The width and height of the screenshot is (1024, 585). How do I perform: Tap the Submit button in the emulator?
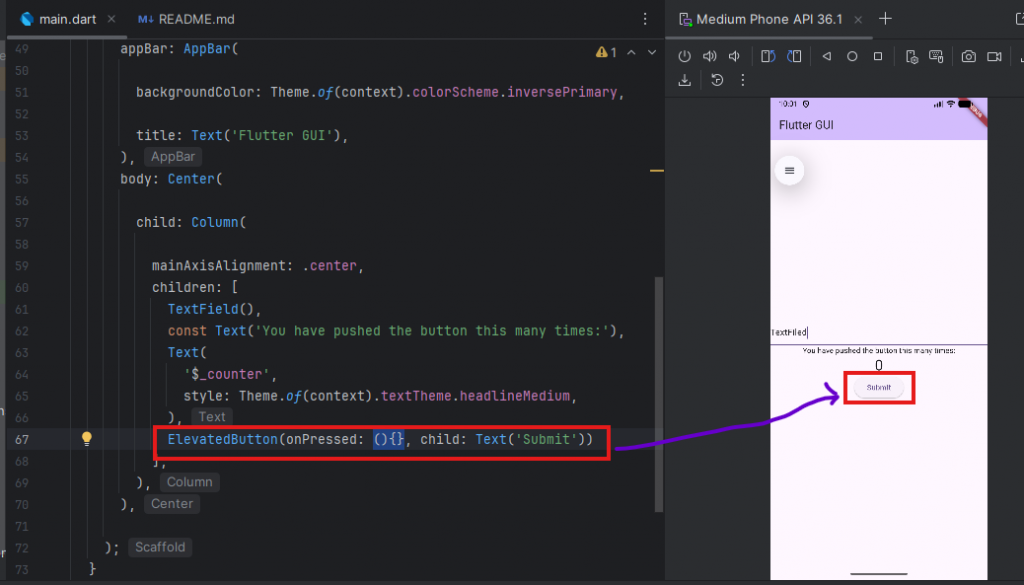pyautogui.click(x=879, y=387)
